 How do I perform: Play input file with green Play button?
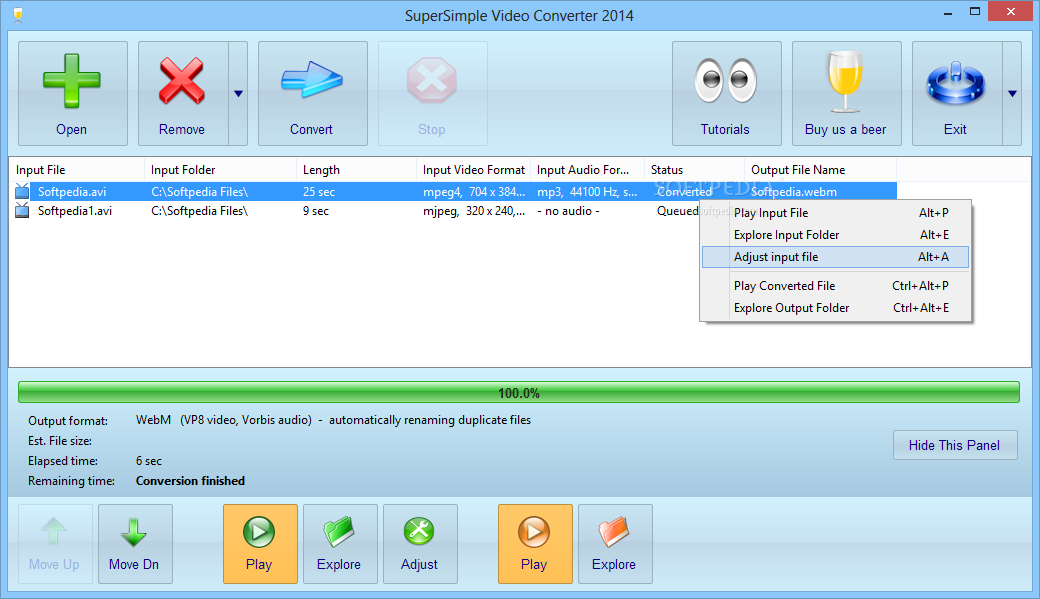click(260, 544)
